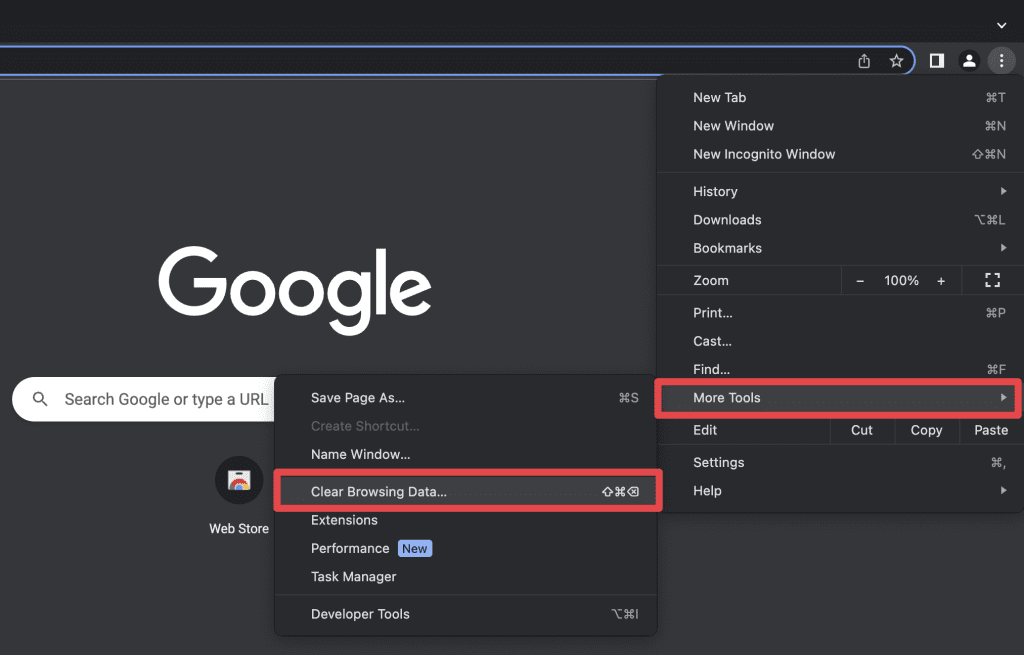1024x655 pixels.
Task: Open Extensions from More Tools
Action: click(x=466, y=520)
